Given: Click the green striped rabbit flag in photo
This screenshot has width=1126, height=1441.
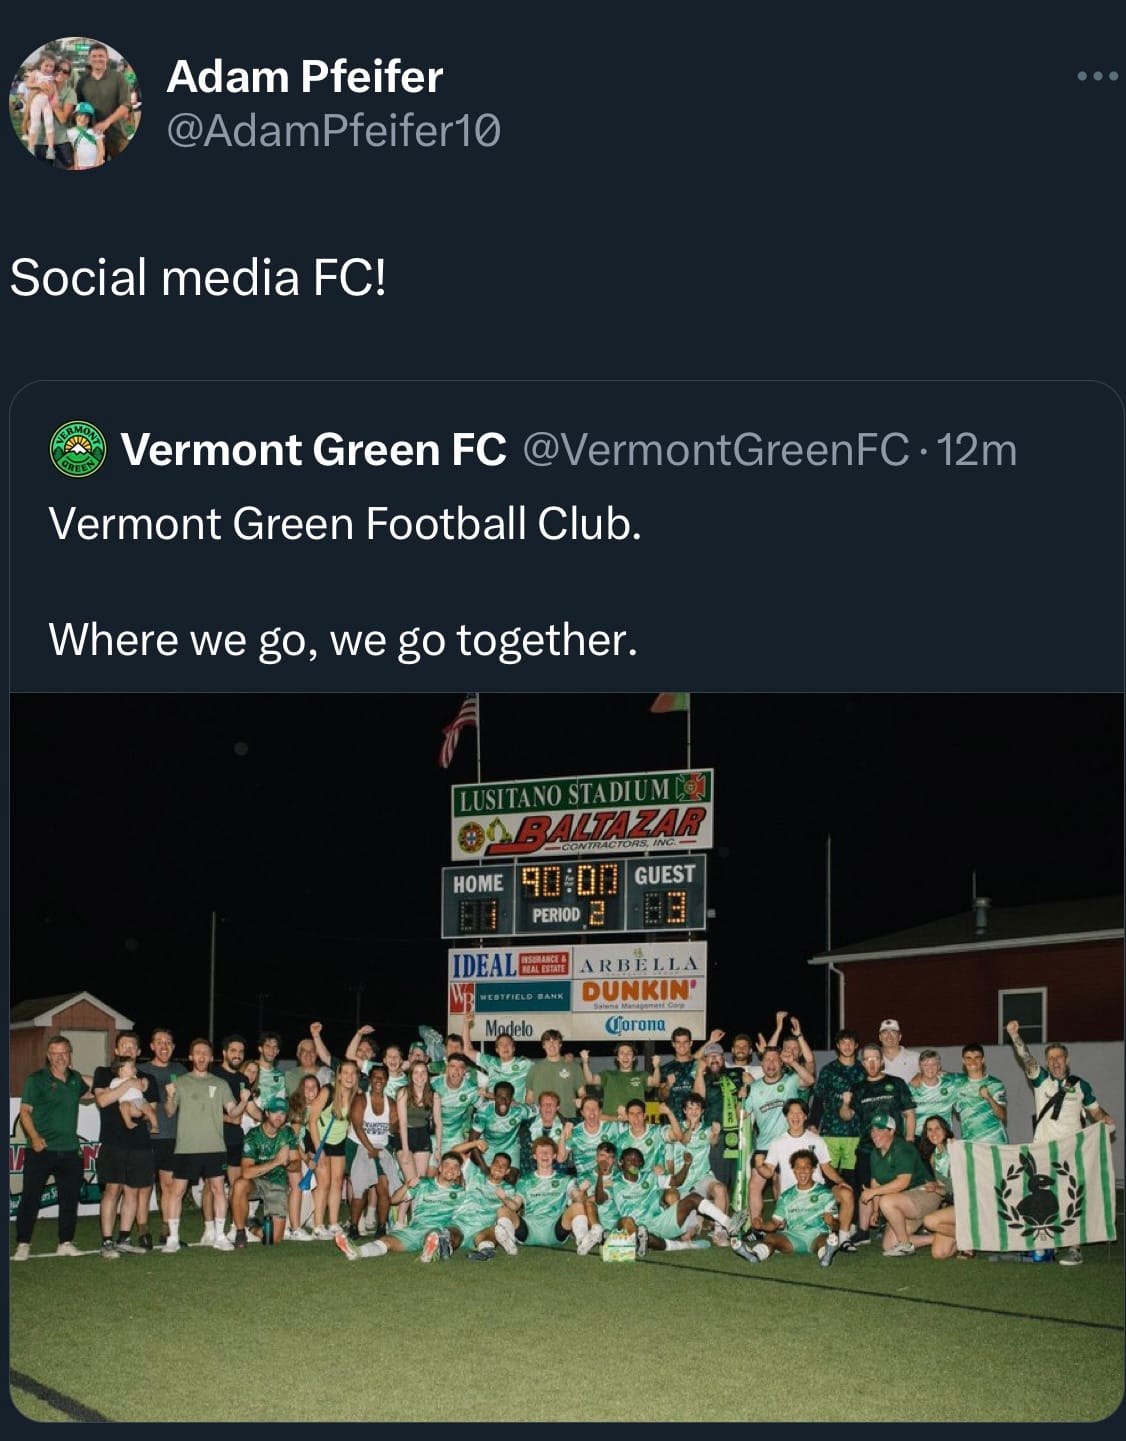Looking at the screenshot, I should click(x=1030, y=1187).
